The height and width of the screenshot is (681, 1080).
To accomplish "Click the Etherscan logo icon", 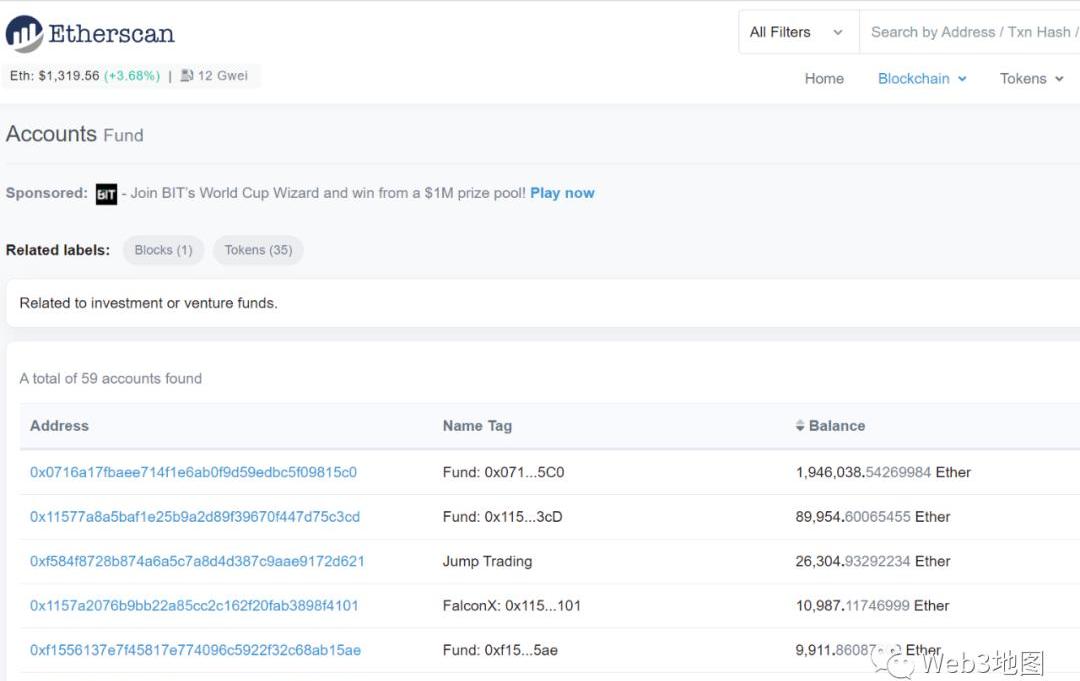I will tap(24, 34).
